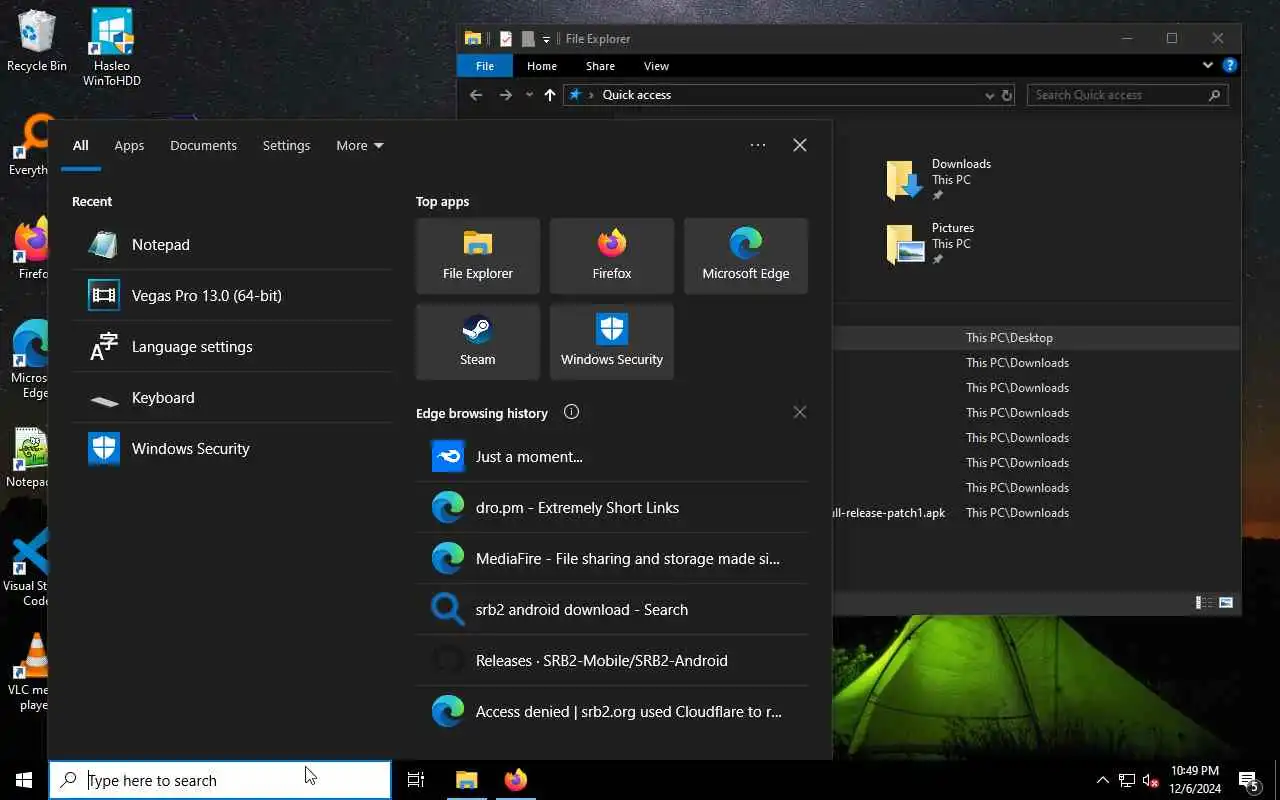Screen dimensions: 1280x800
Task: Open 'dro.pm - Extremely Short Links' history entry
Action: pos(612,507)
